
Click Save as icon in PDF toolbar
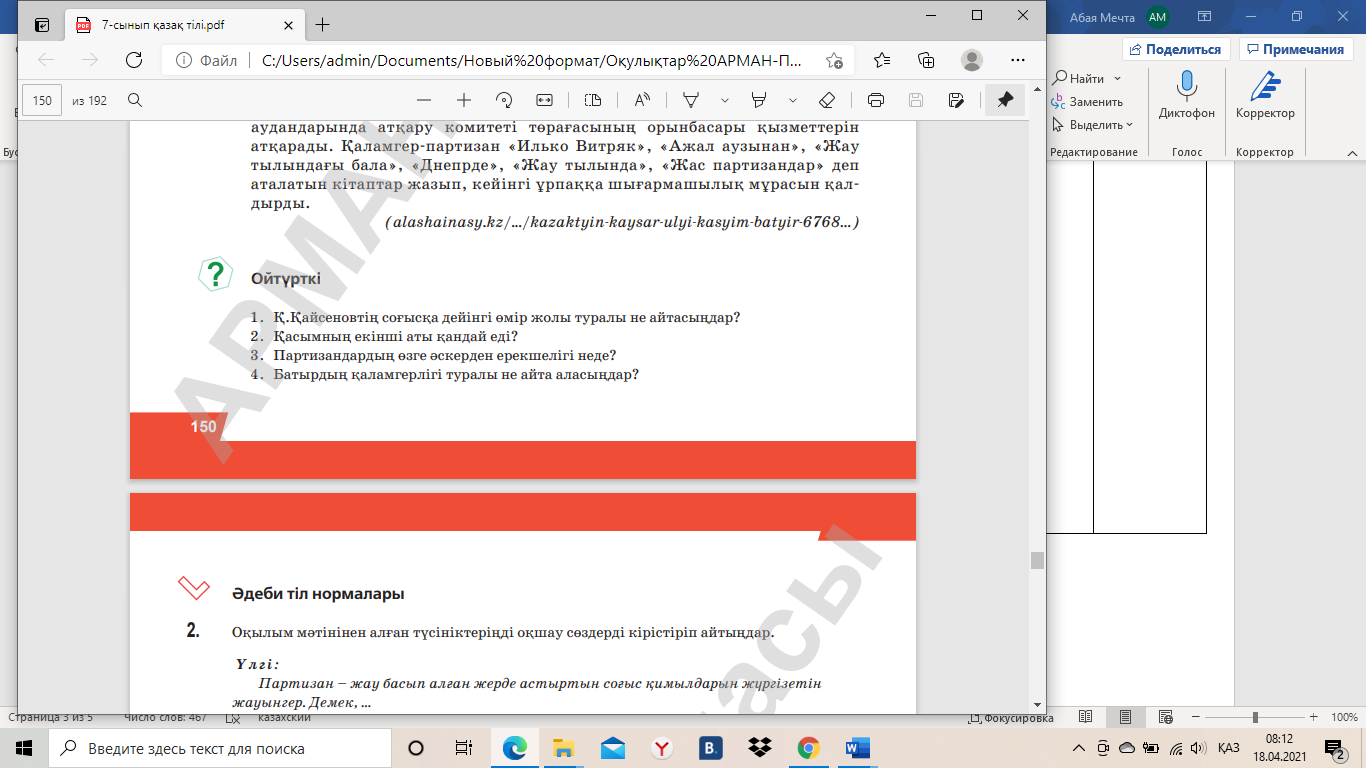[x=956, y=100]
